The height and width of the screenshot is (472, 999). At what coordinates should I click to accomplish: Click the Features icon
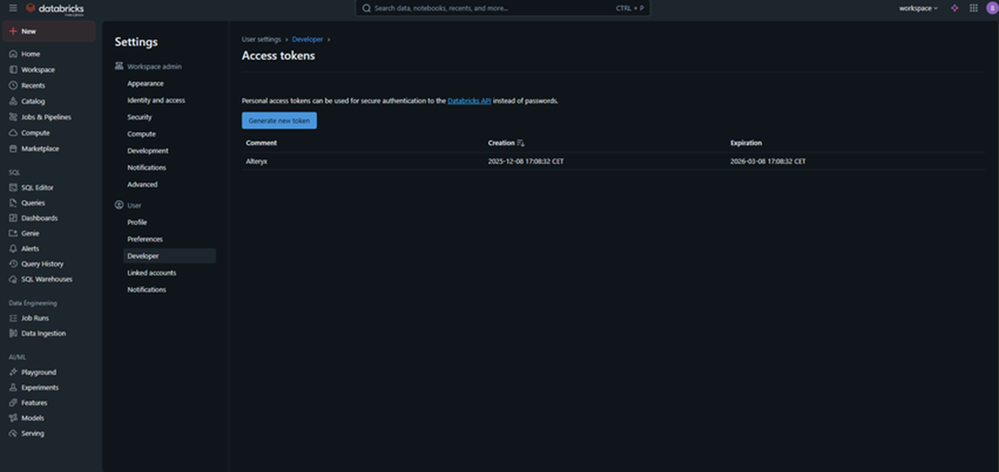(x=13, y=403)
